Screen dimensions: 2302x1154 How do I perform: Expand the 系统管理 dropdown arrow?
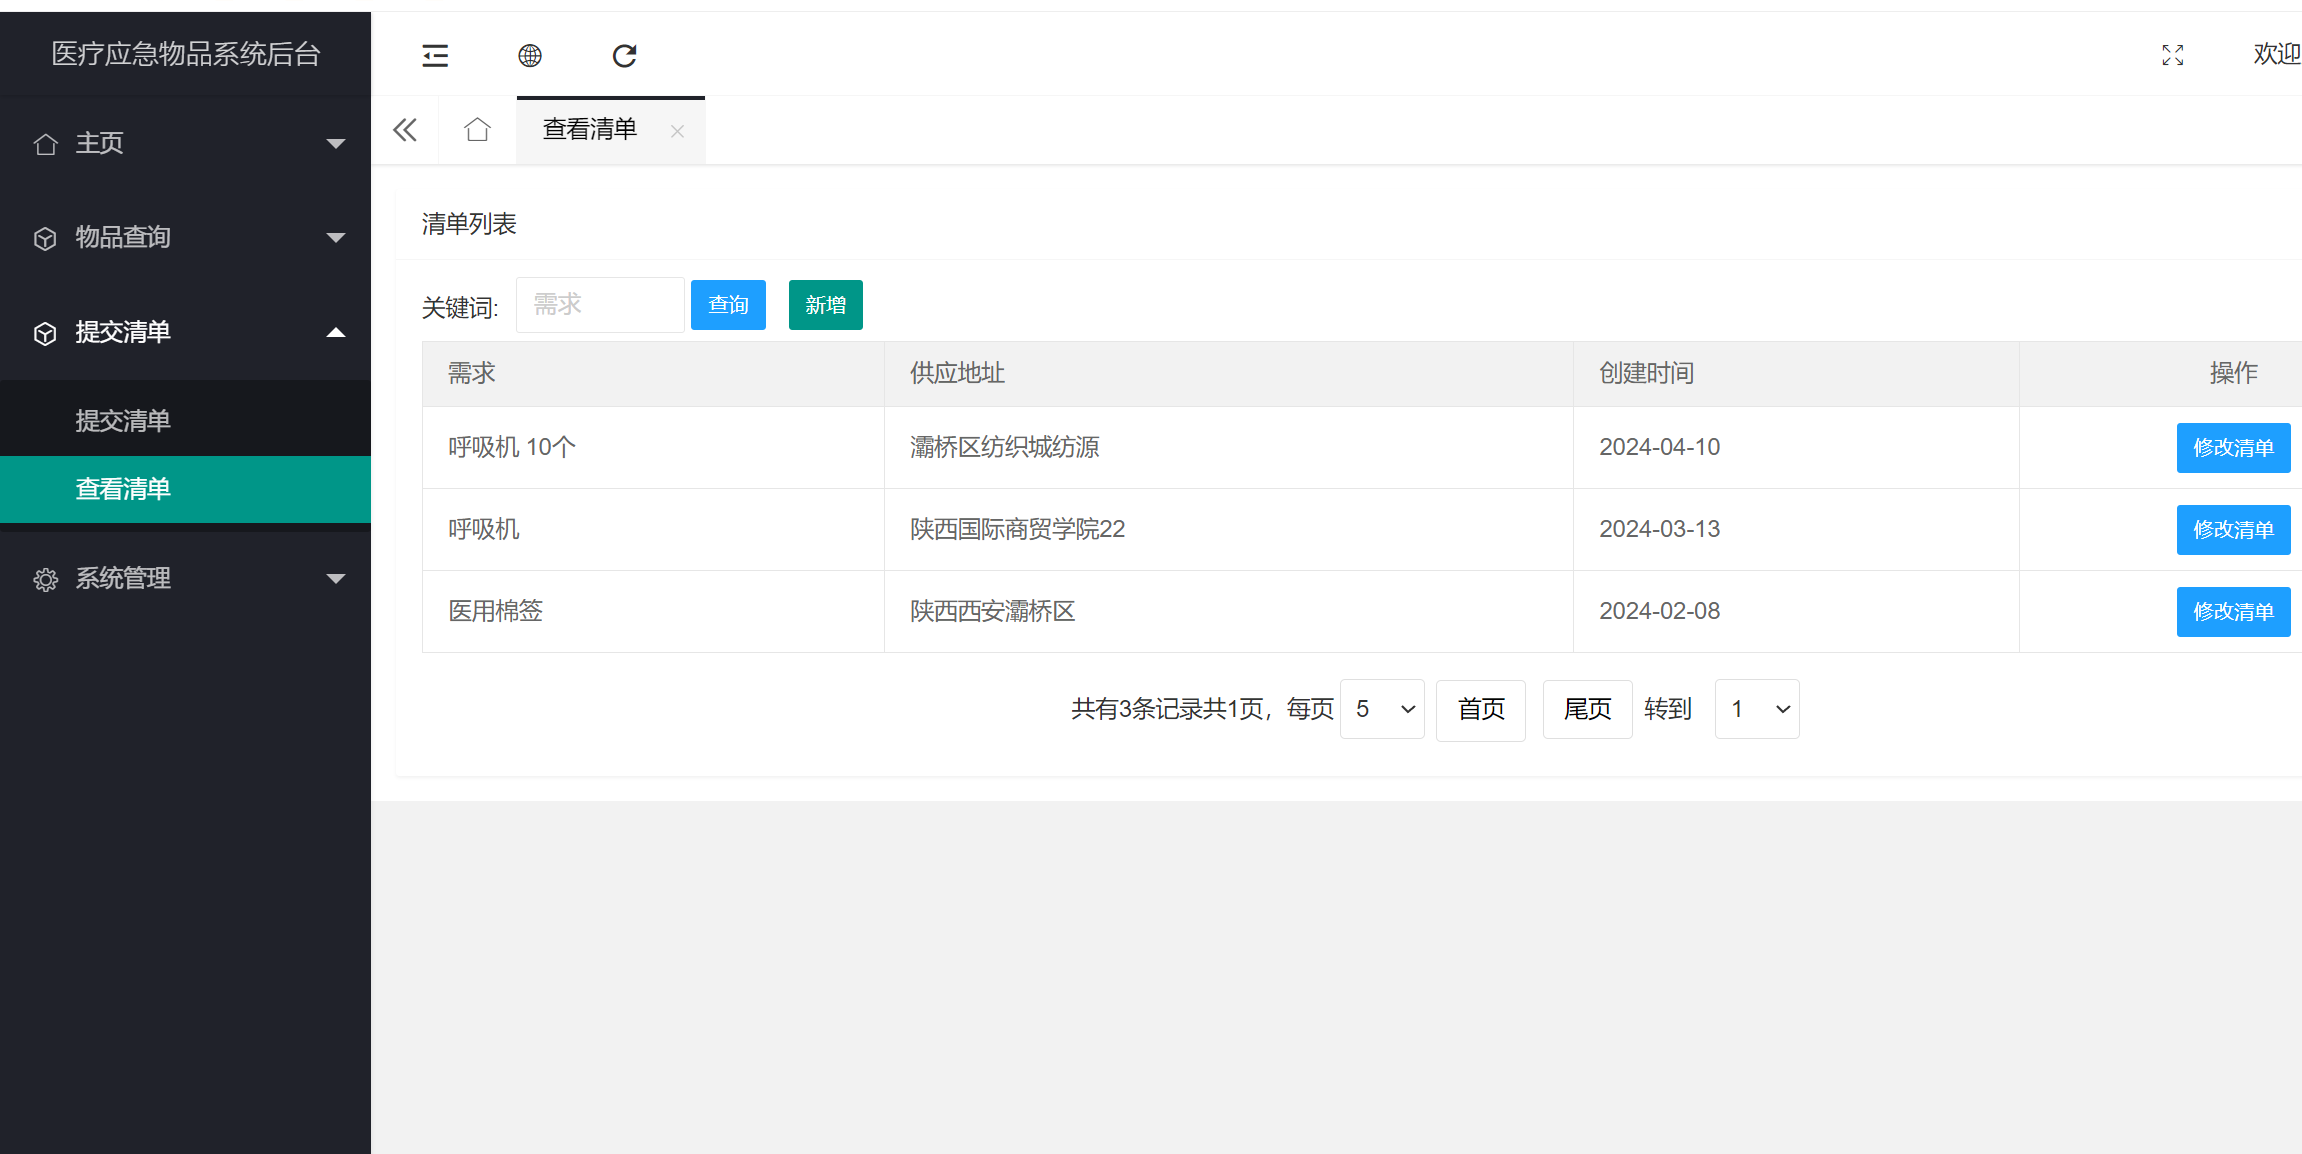point(336,578)
